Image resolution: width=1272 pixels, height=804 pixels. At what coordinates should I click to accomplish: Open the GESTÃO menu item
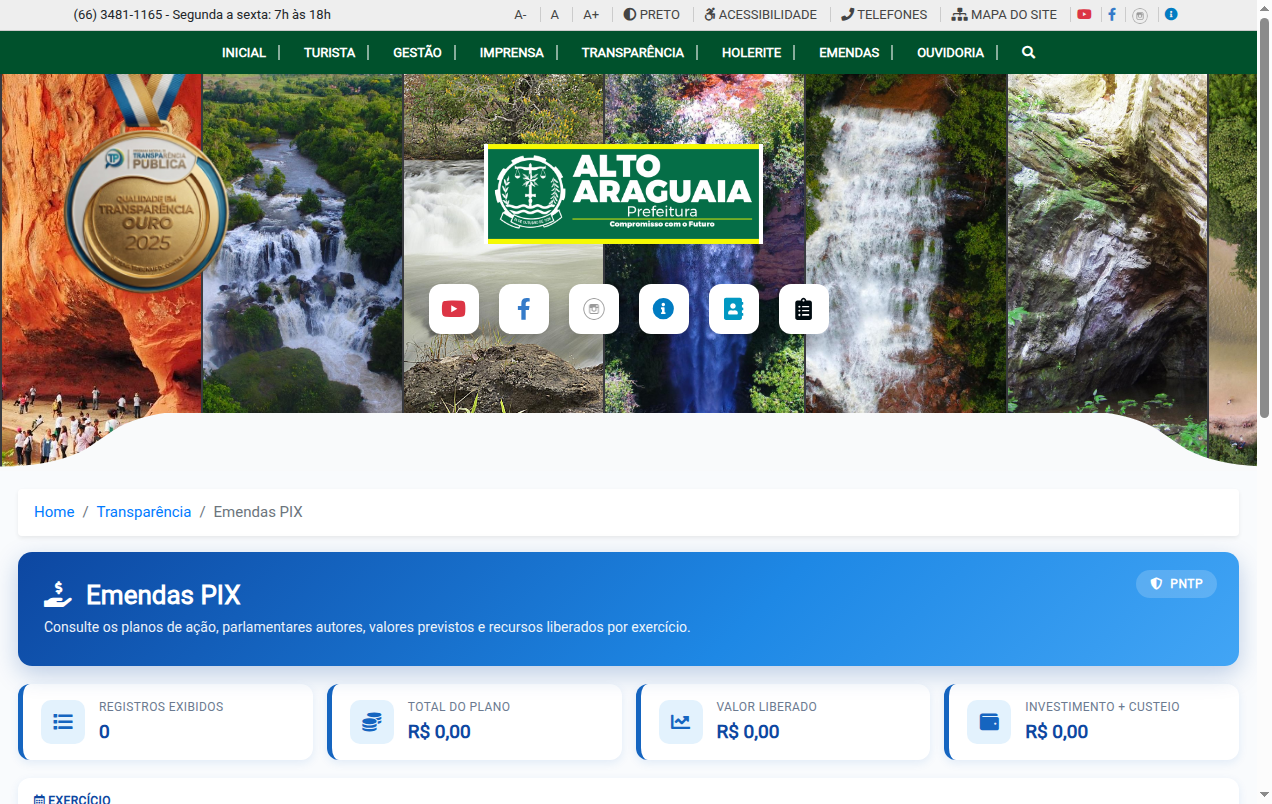click(417, 52)
